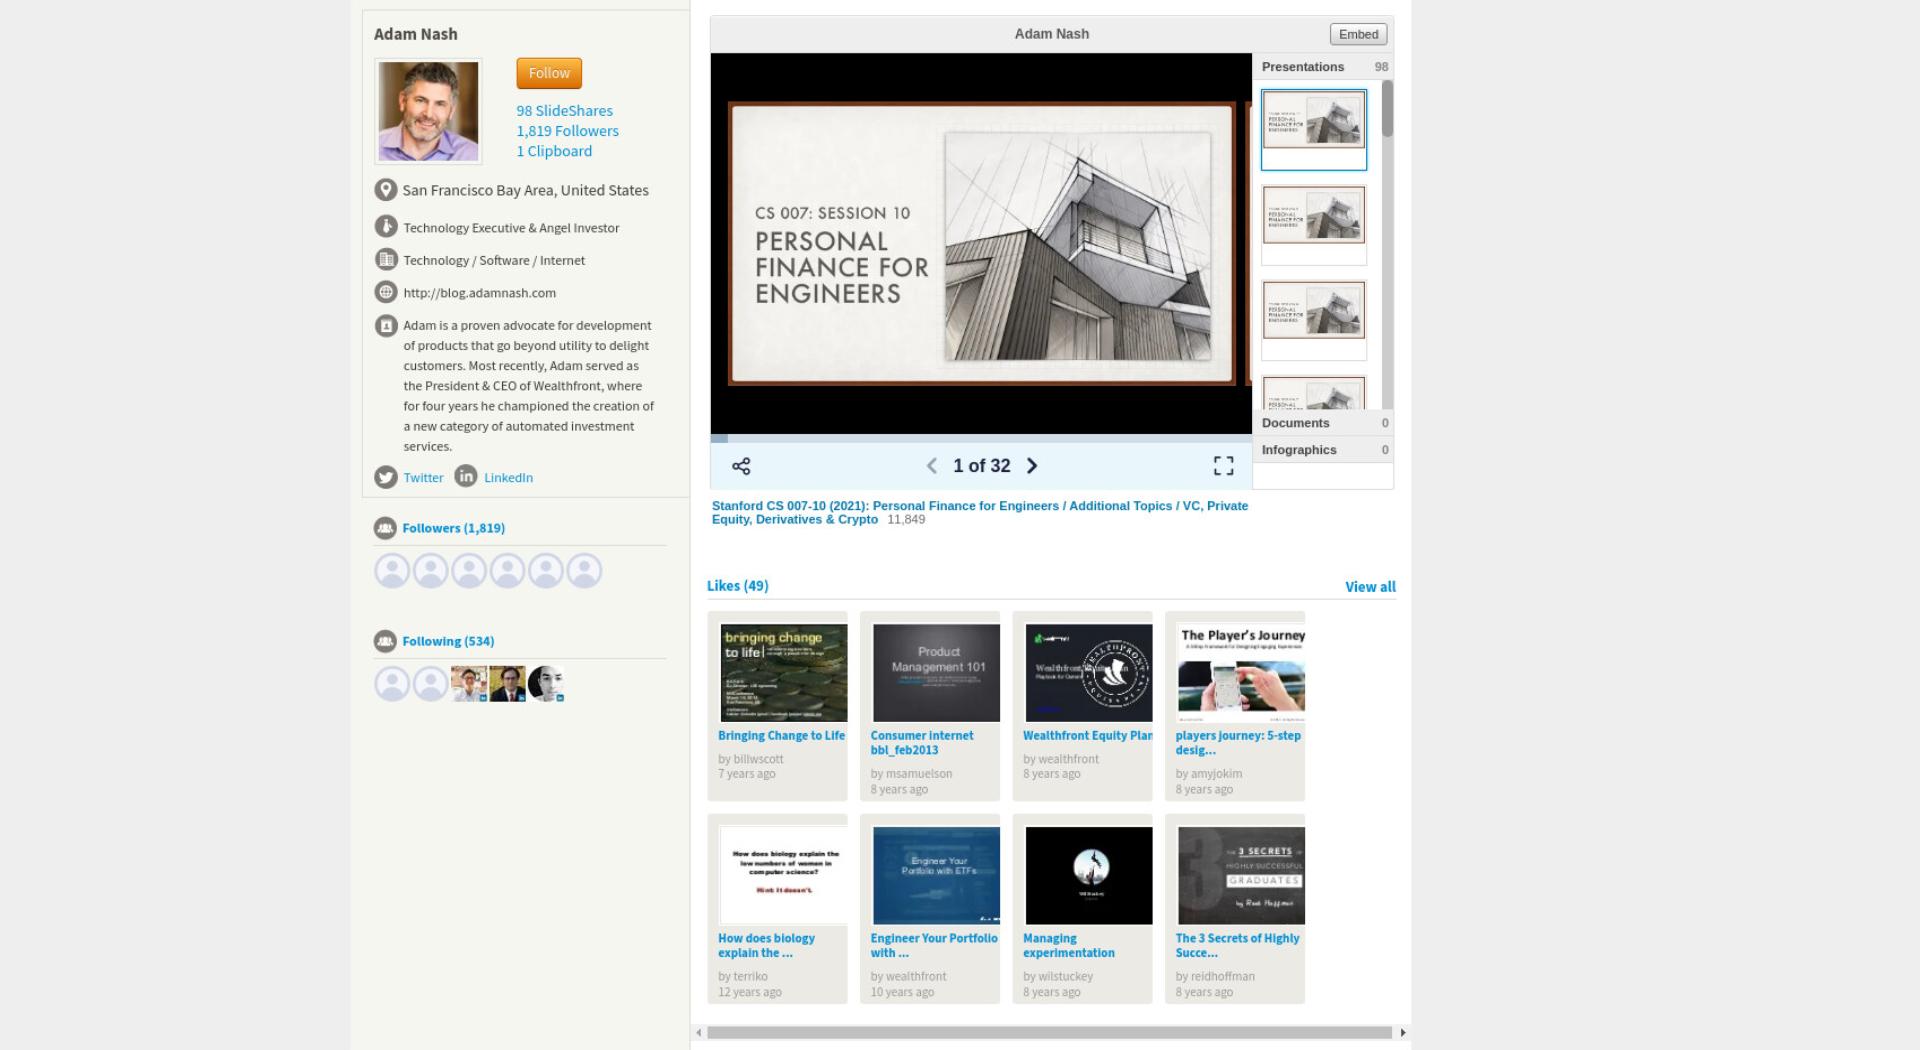Click the share icon below the slideshow
This screenshot has width=1920, height=1050.
click(x=741, y=466)
